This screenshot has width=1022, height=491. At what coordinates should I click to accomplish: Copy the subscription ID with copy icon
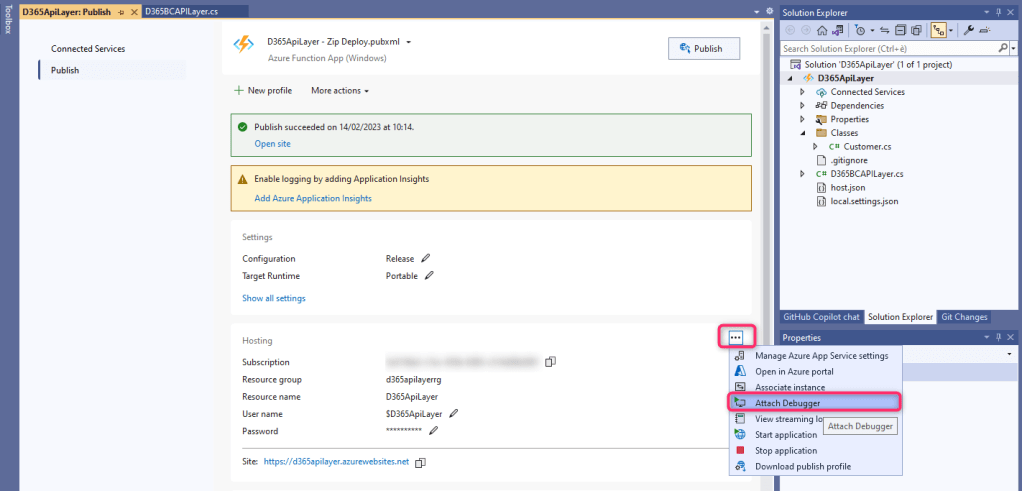click(550, 362)
